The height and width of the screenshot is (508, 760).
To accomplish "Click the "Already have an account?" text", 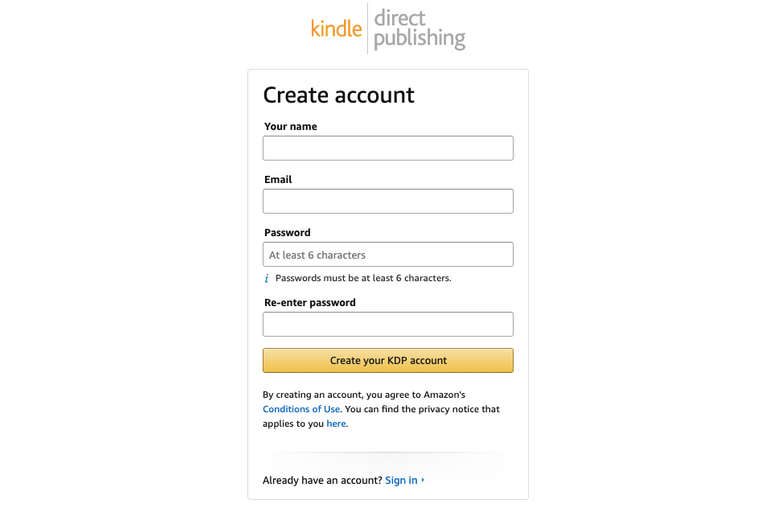I will pyautogui.click(x=322, y=481).
